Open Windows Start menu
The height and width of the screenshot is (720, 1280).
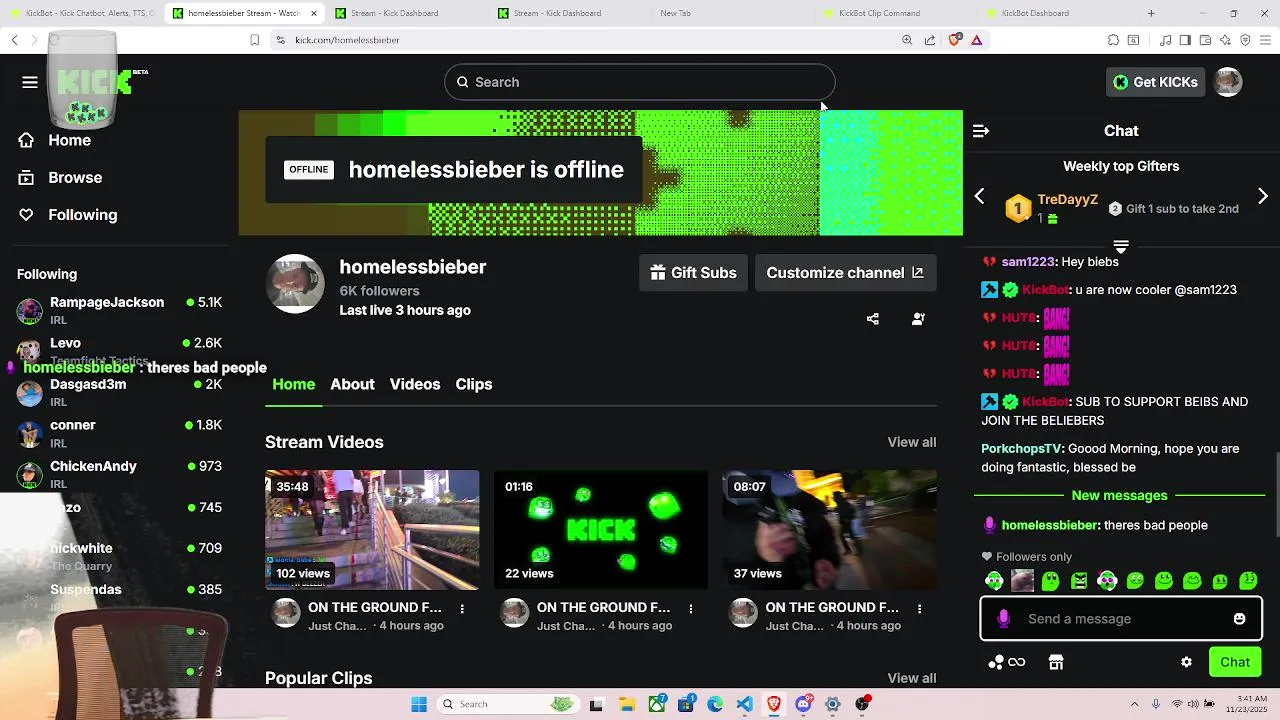(419, 704)
